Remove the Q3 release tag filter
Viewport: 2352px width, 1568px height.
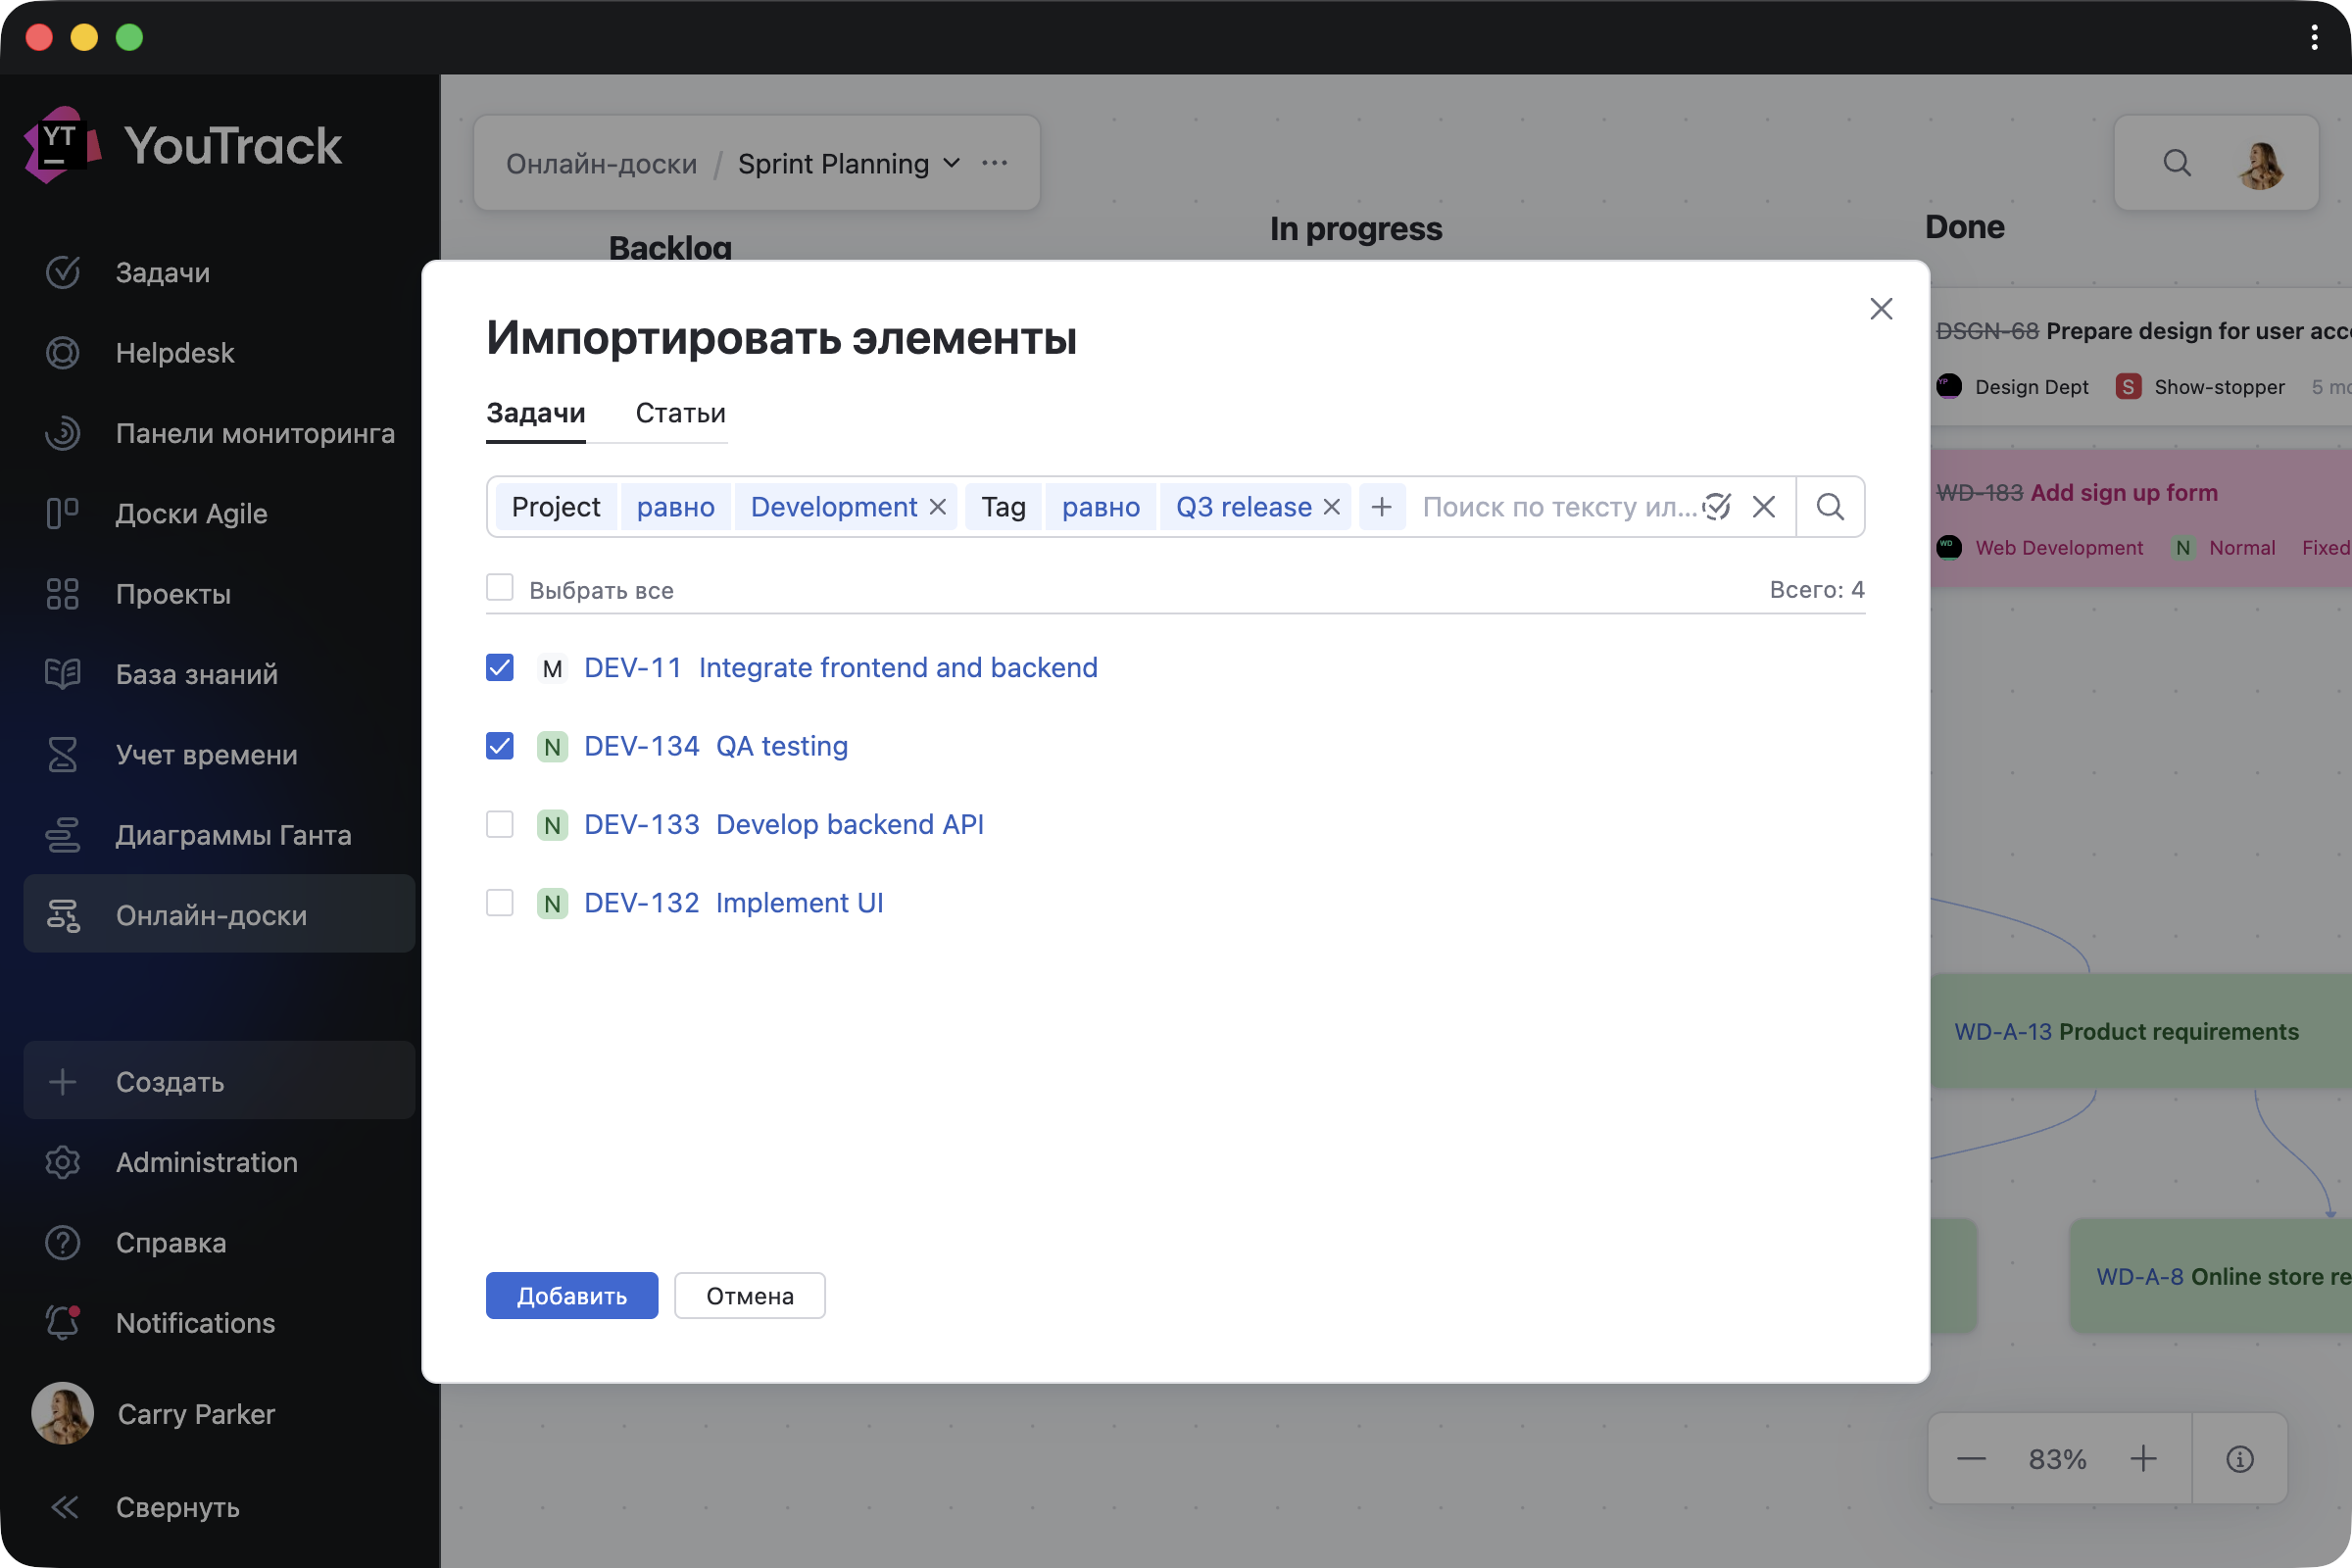click(x=1331, y=507)
